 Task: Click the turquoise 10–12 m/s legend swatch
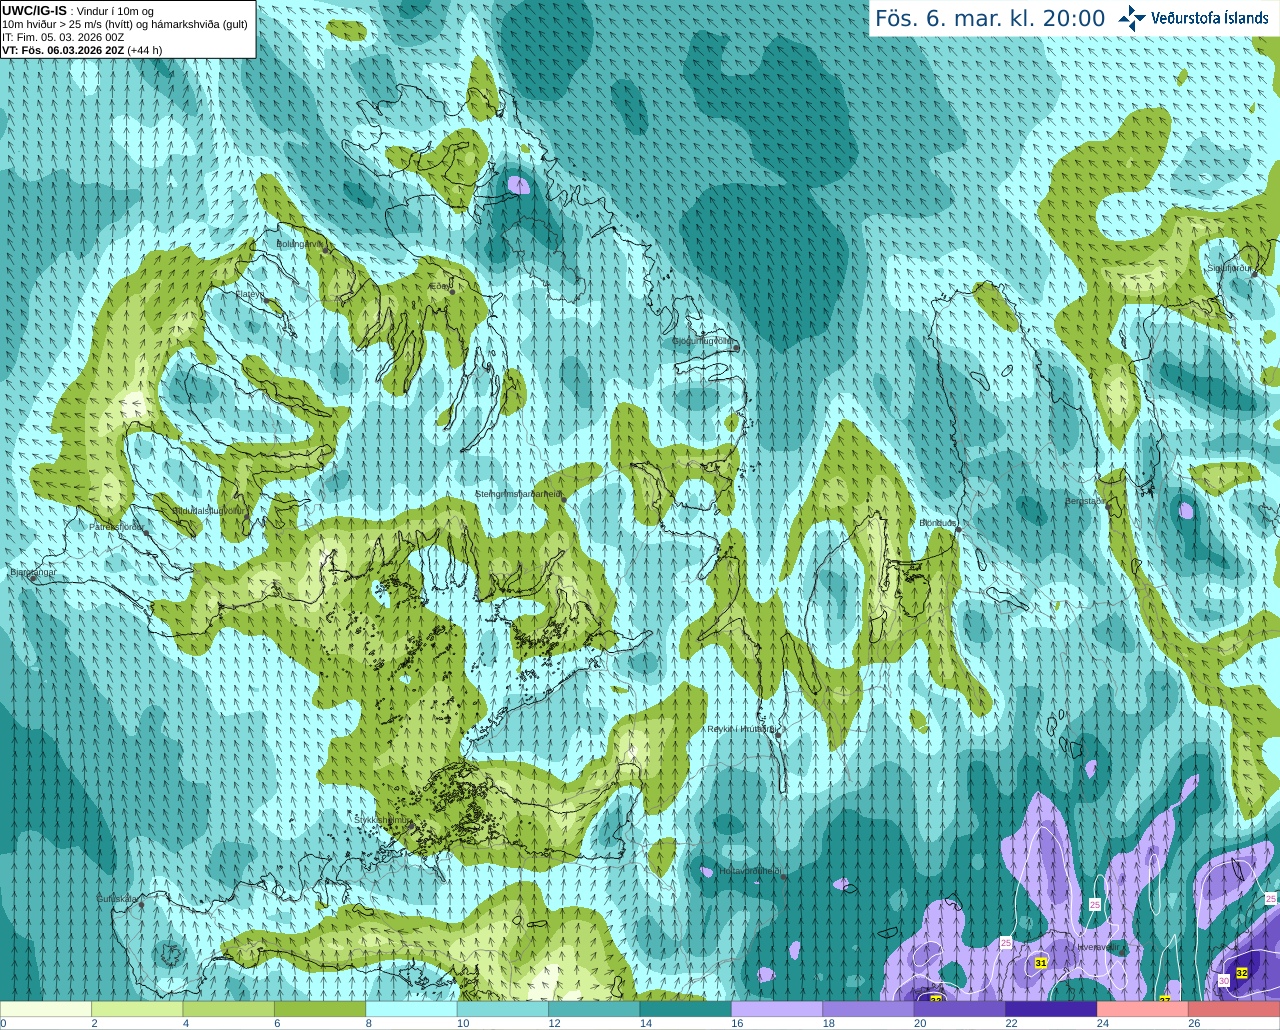click(503, 1009)
